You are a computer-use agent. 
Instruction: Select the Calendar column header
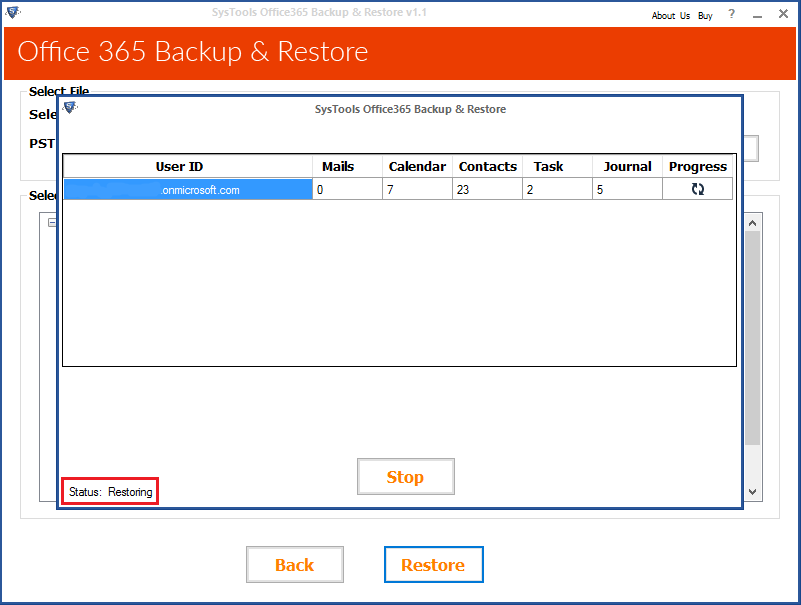(x=417, y=167)
